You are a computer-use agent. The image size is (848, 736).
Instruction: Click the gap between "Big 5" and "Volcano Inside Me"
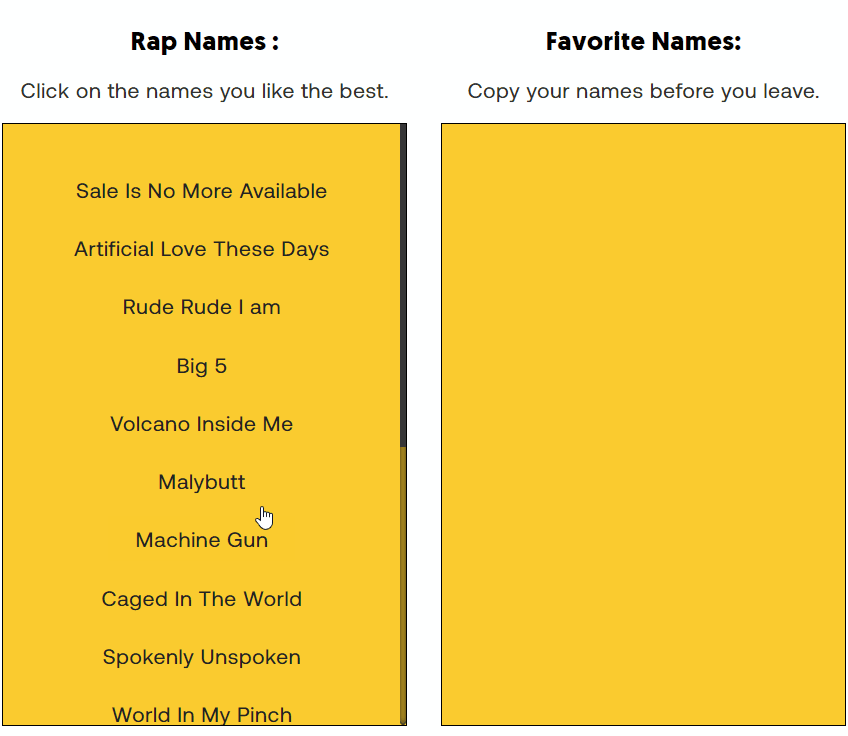click(201, 395)
